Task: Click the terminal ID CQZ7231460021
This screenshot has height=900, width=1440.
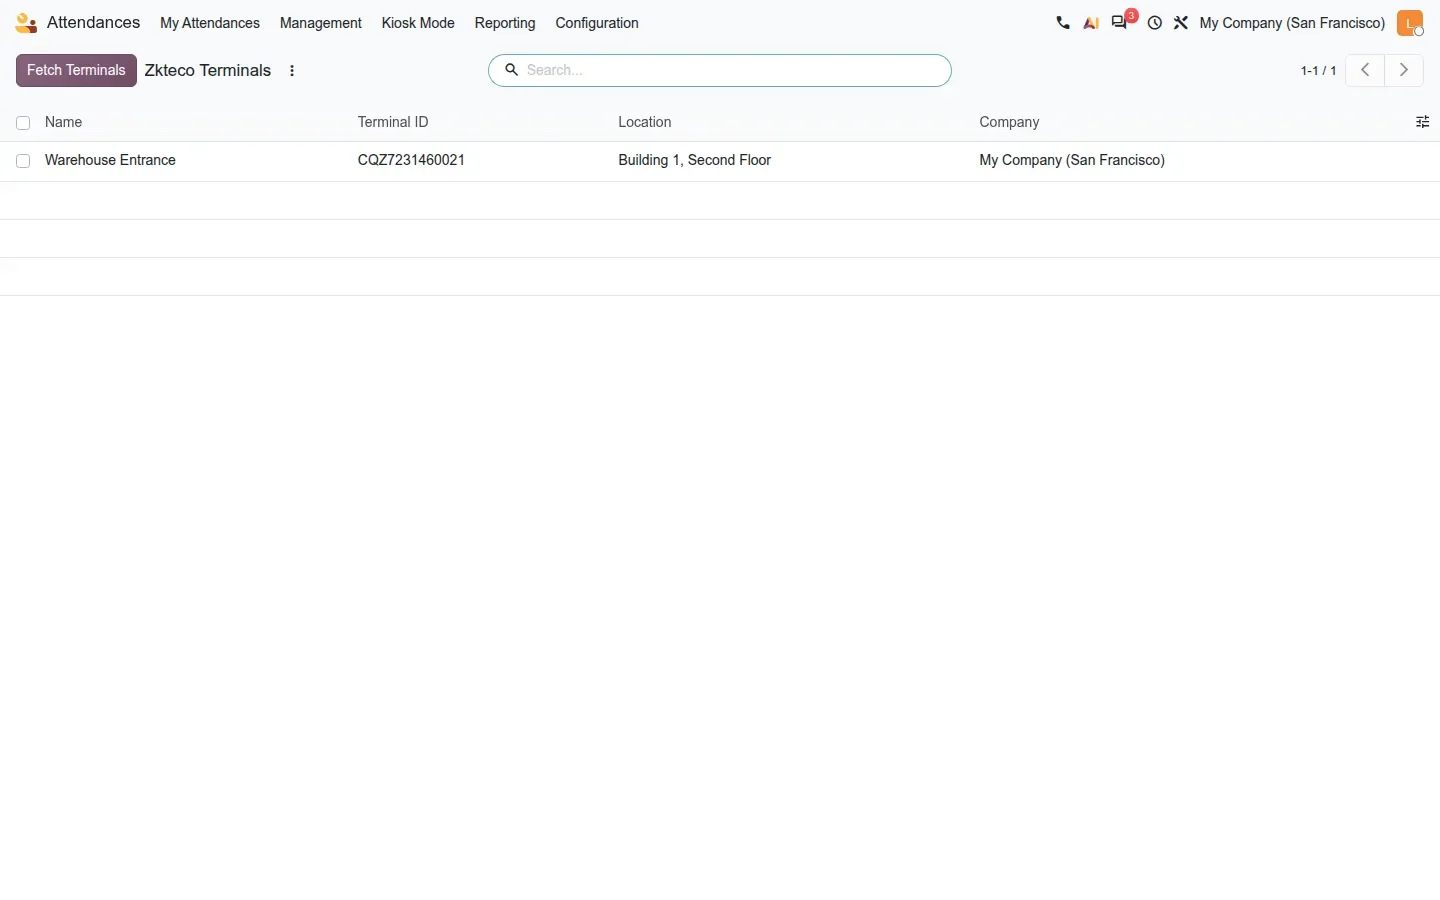Action: point(411,160)
